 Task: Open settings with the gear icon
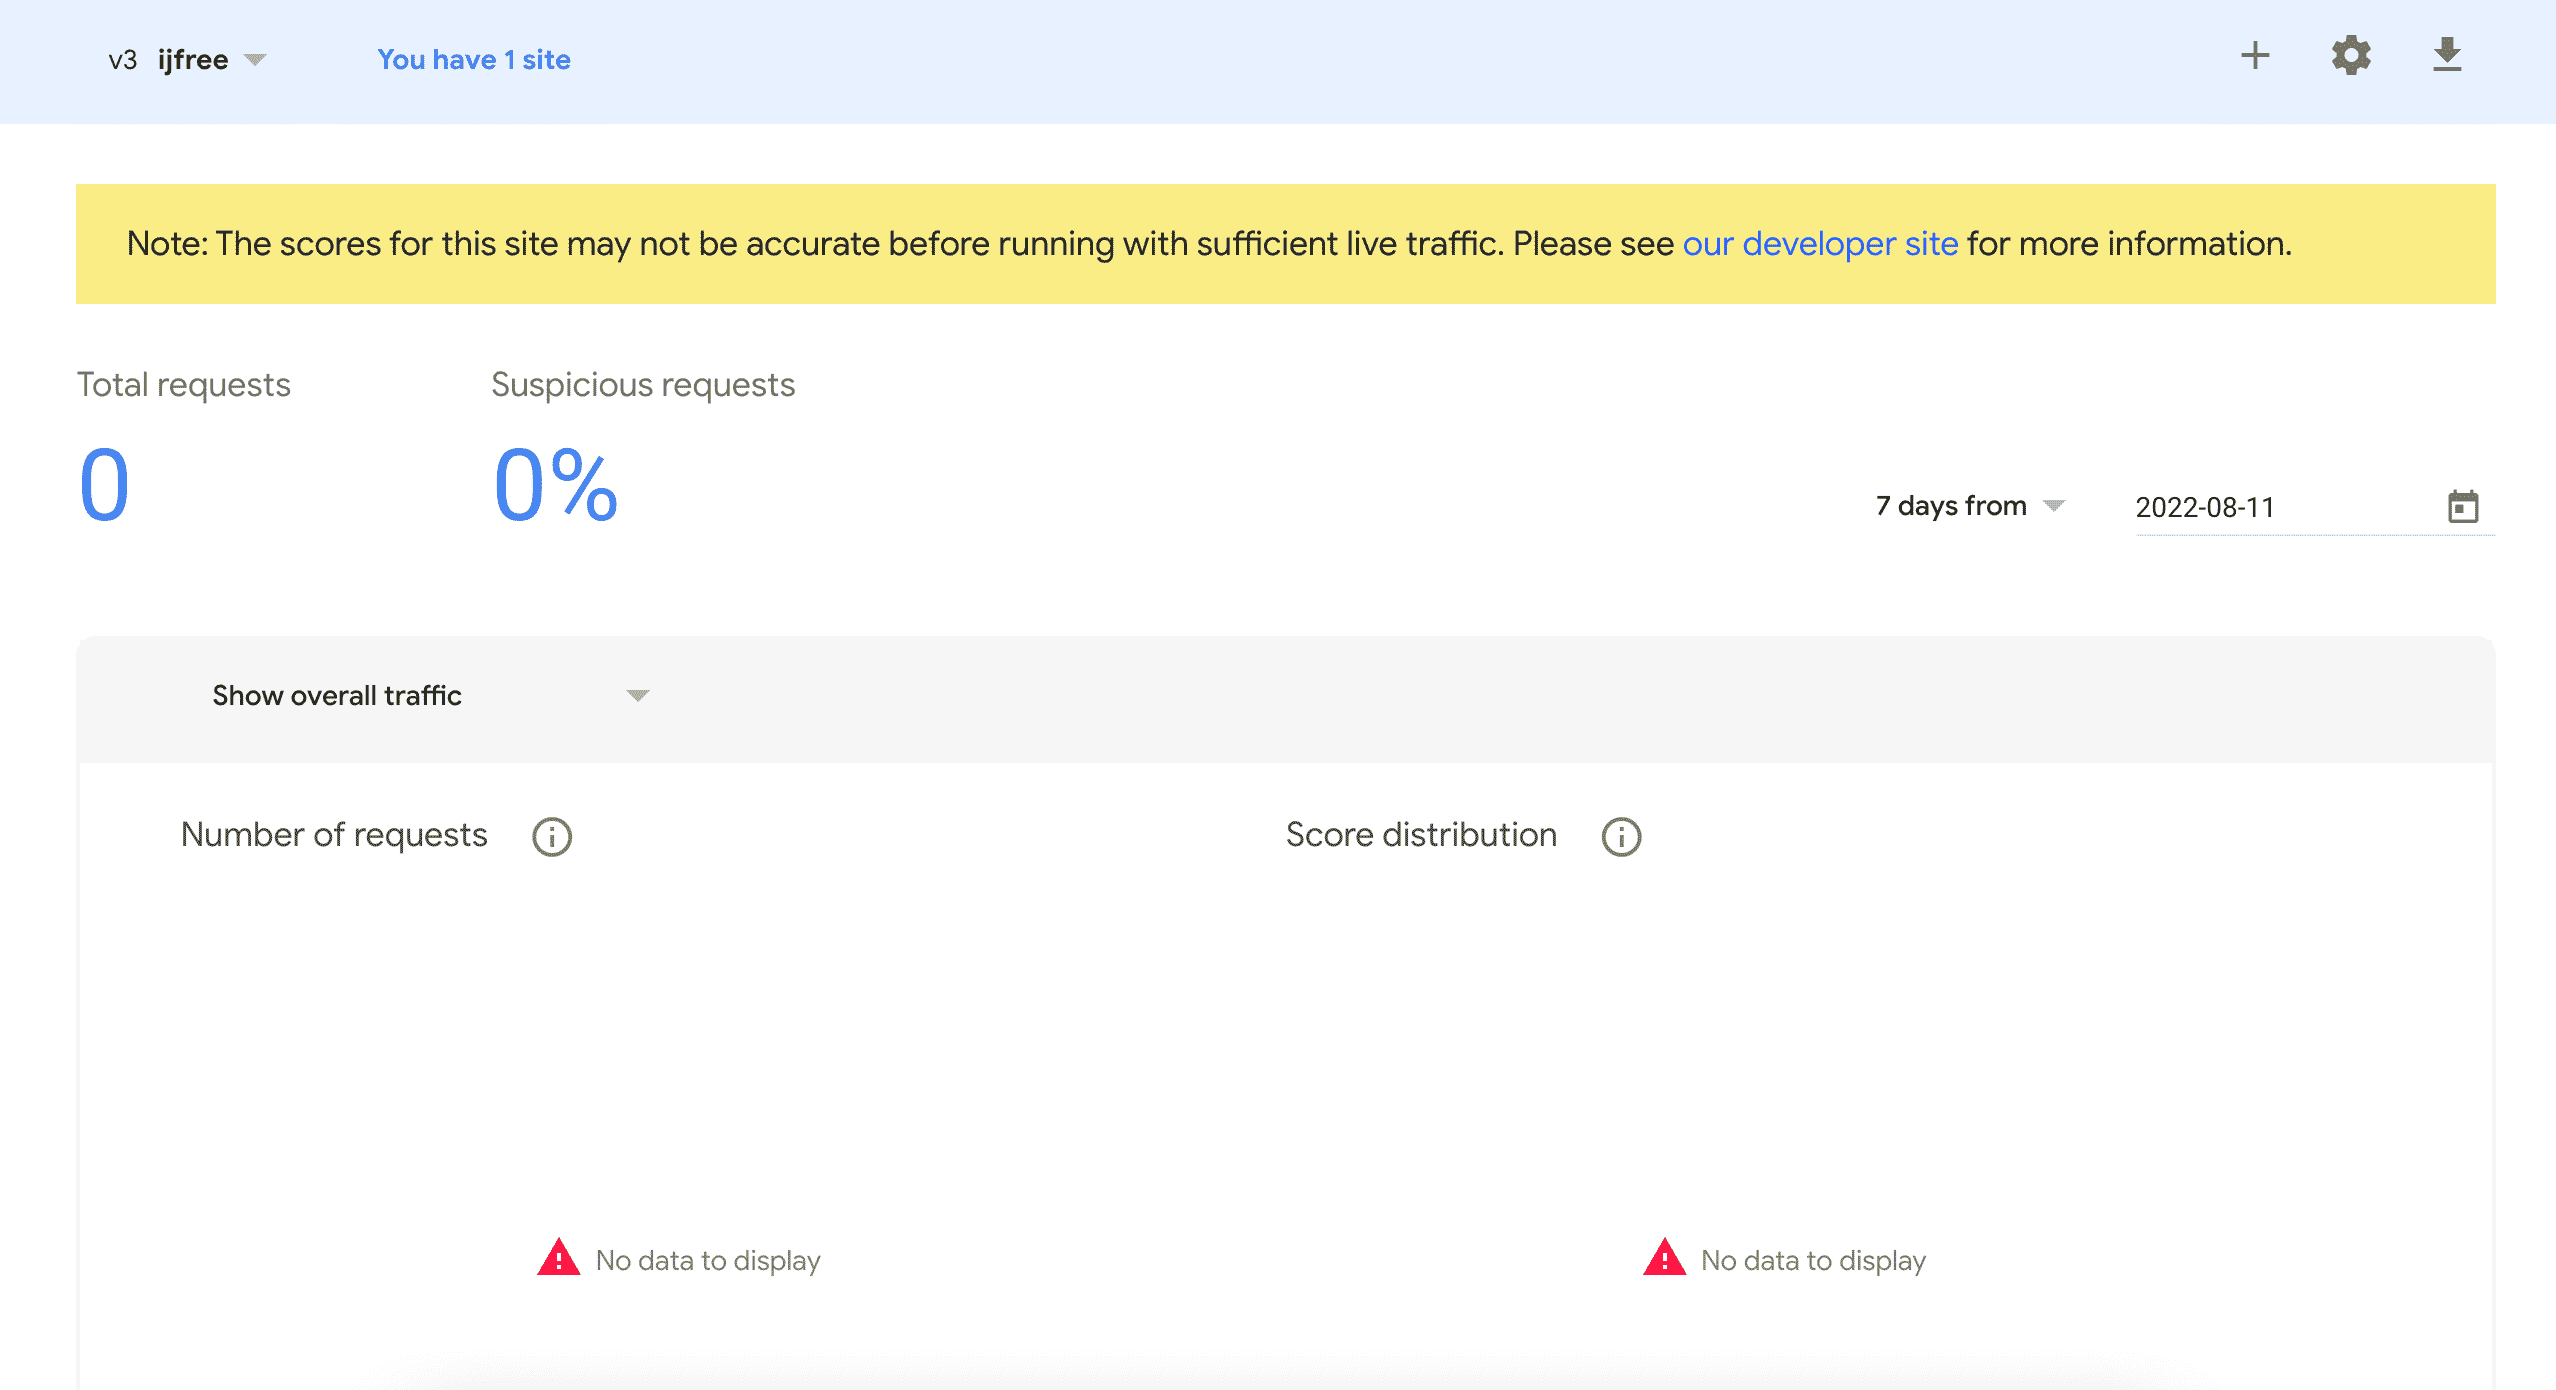pyautogui.click(x=2351, y=56)
